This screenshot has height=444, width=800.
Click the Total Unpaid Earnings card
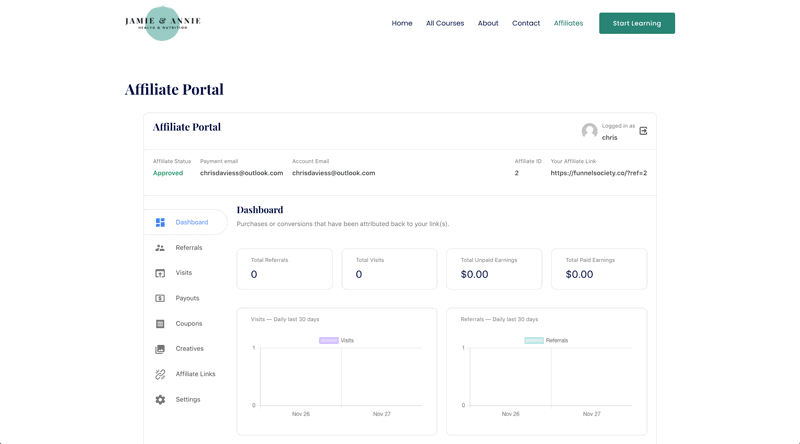pos(494,269)
